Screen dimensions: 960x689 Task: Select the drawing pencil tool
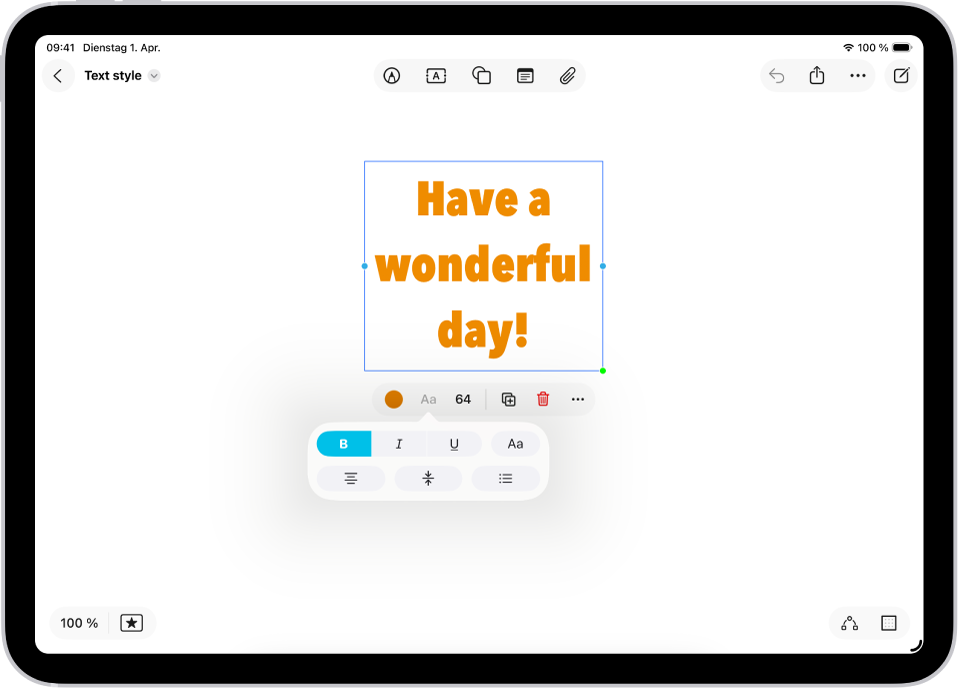pyautogui.click(x=392, y=75)
